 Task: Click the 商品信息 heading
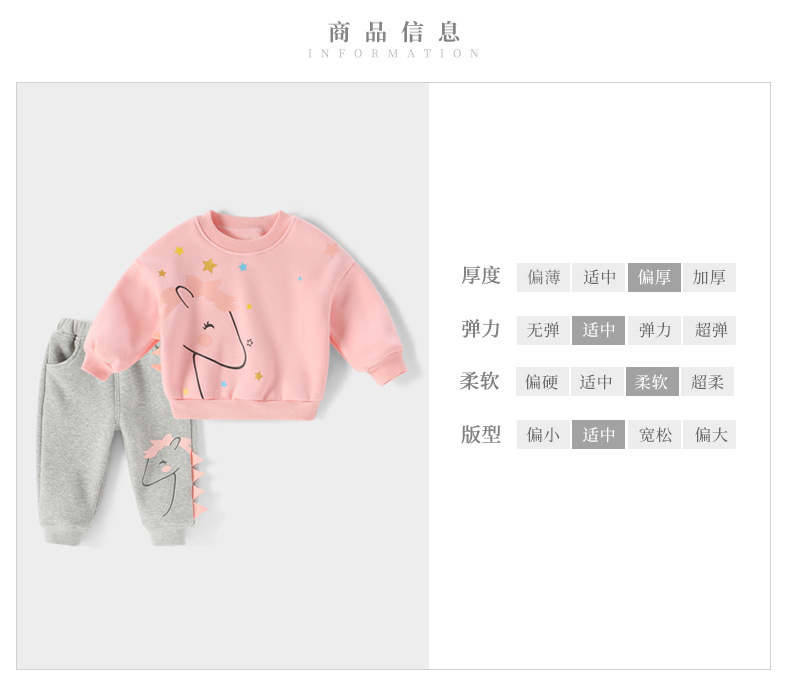(393, 32)
